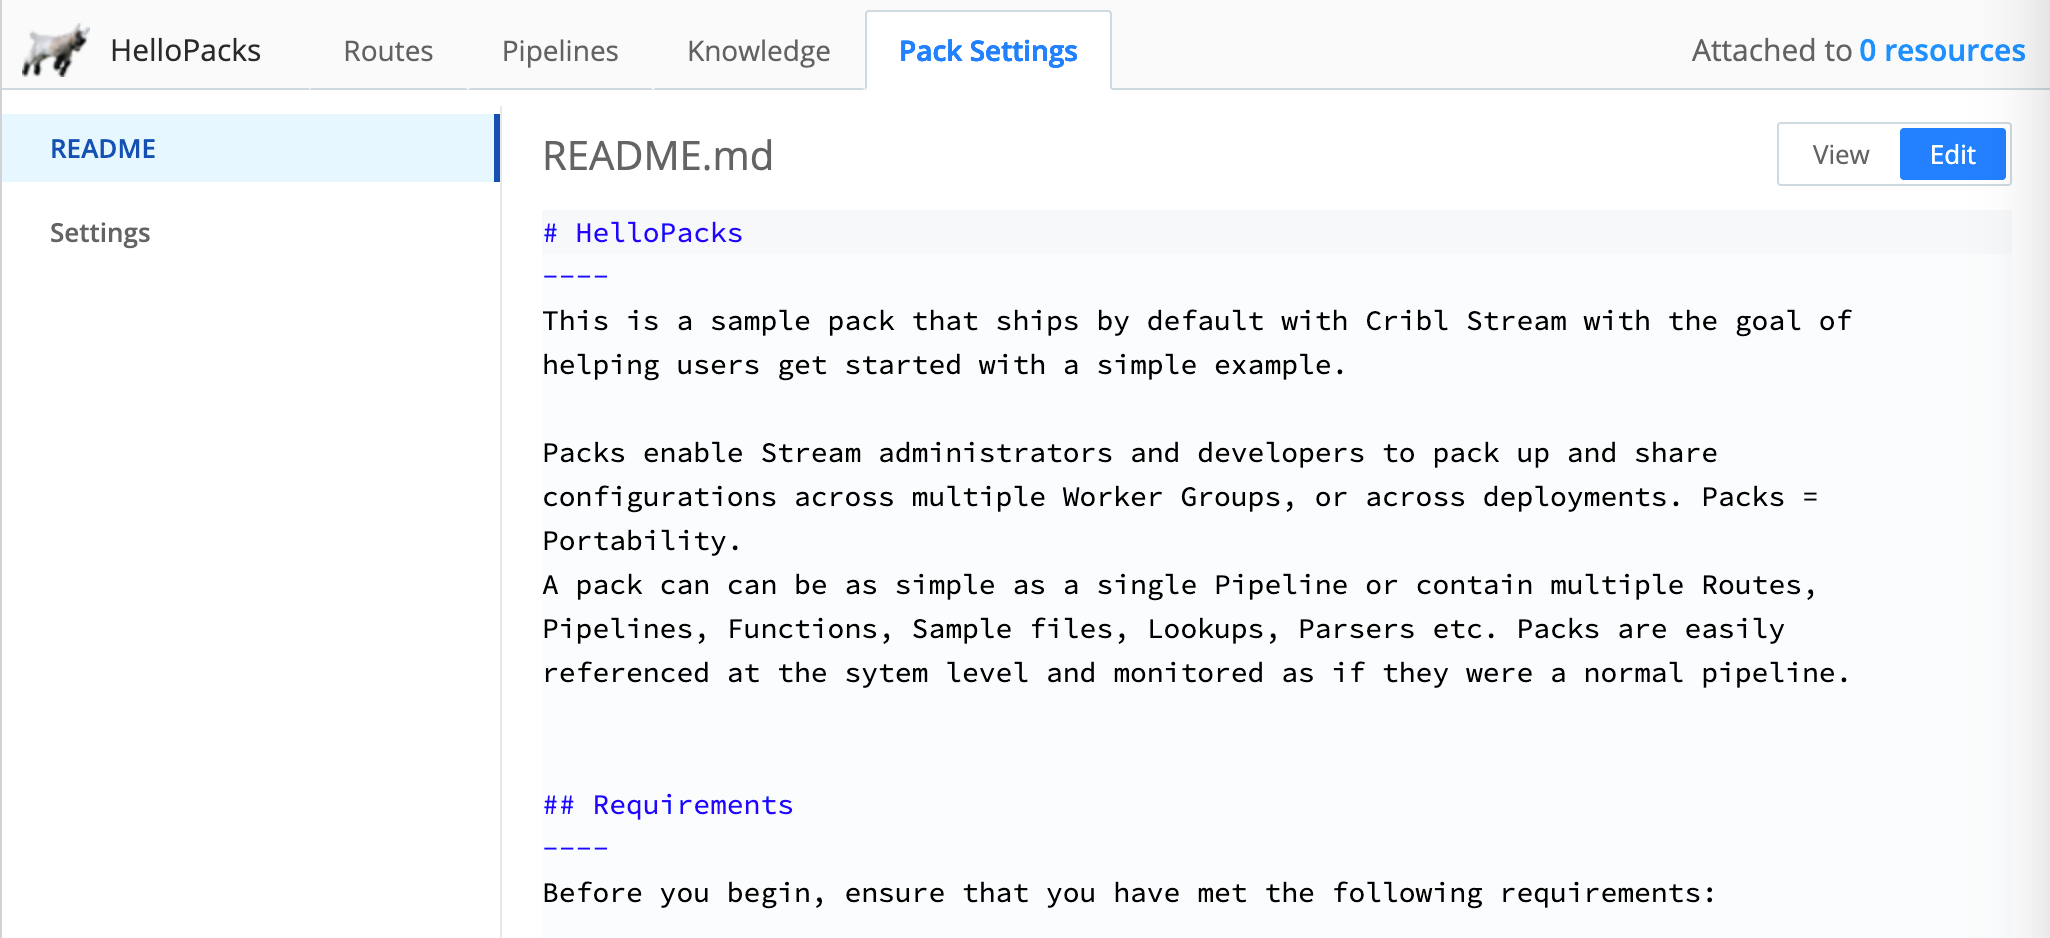Click the dashes under the HelloPacks heading

tap(574, 274)
